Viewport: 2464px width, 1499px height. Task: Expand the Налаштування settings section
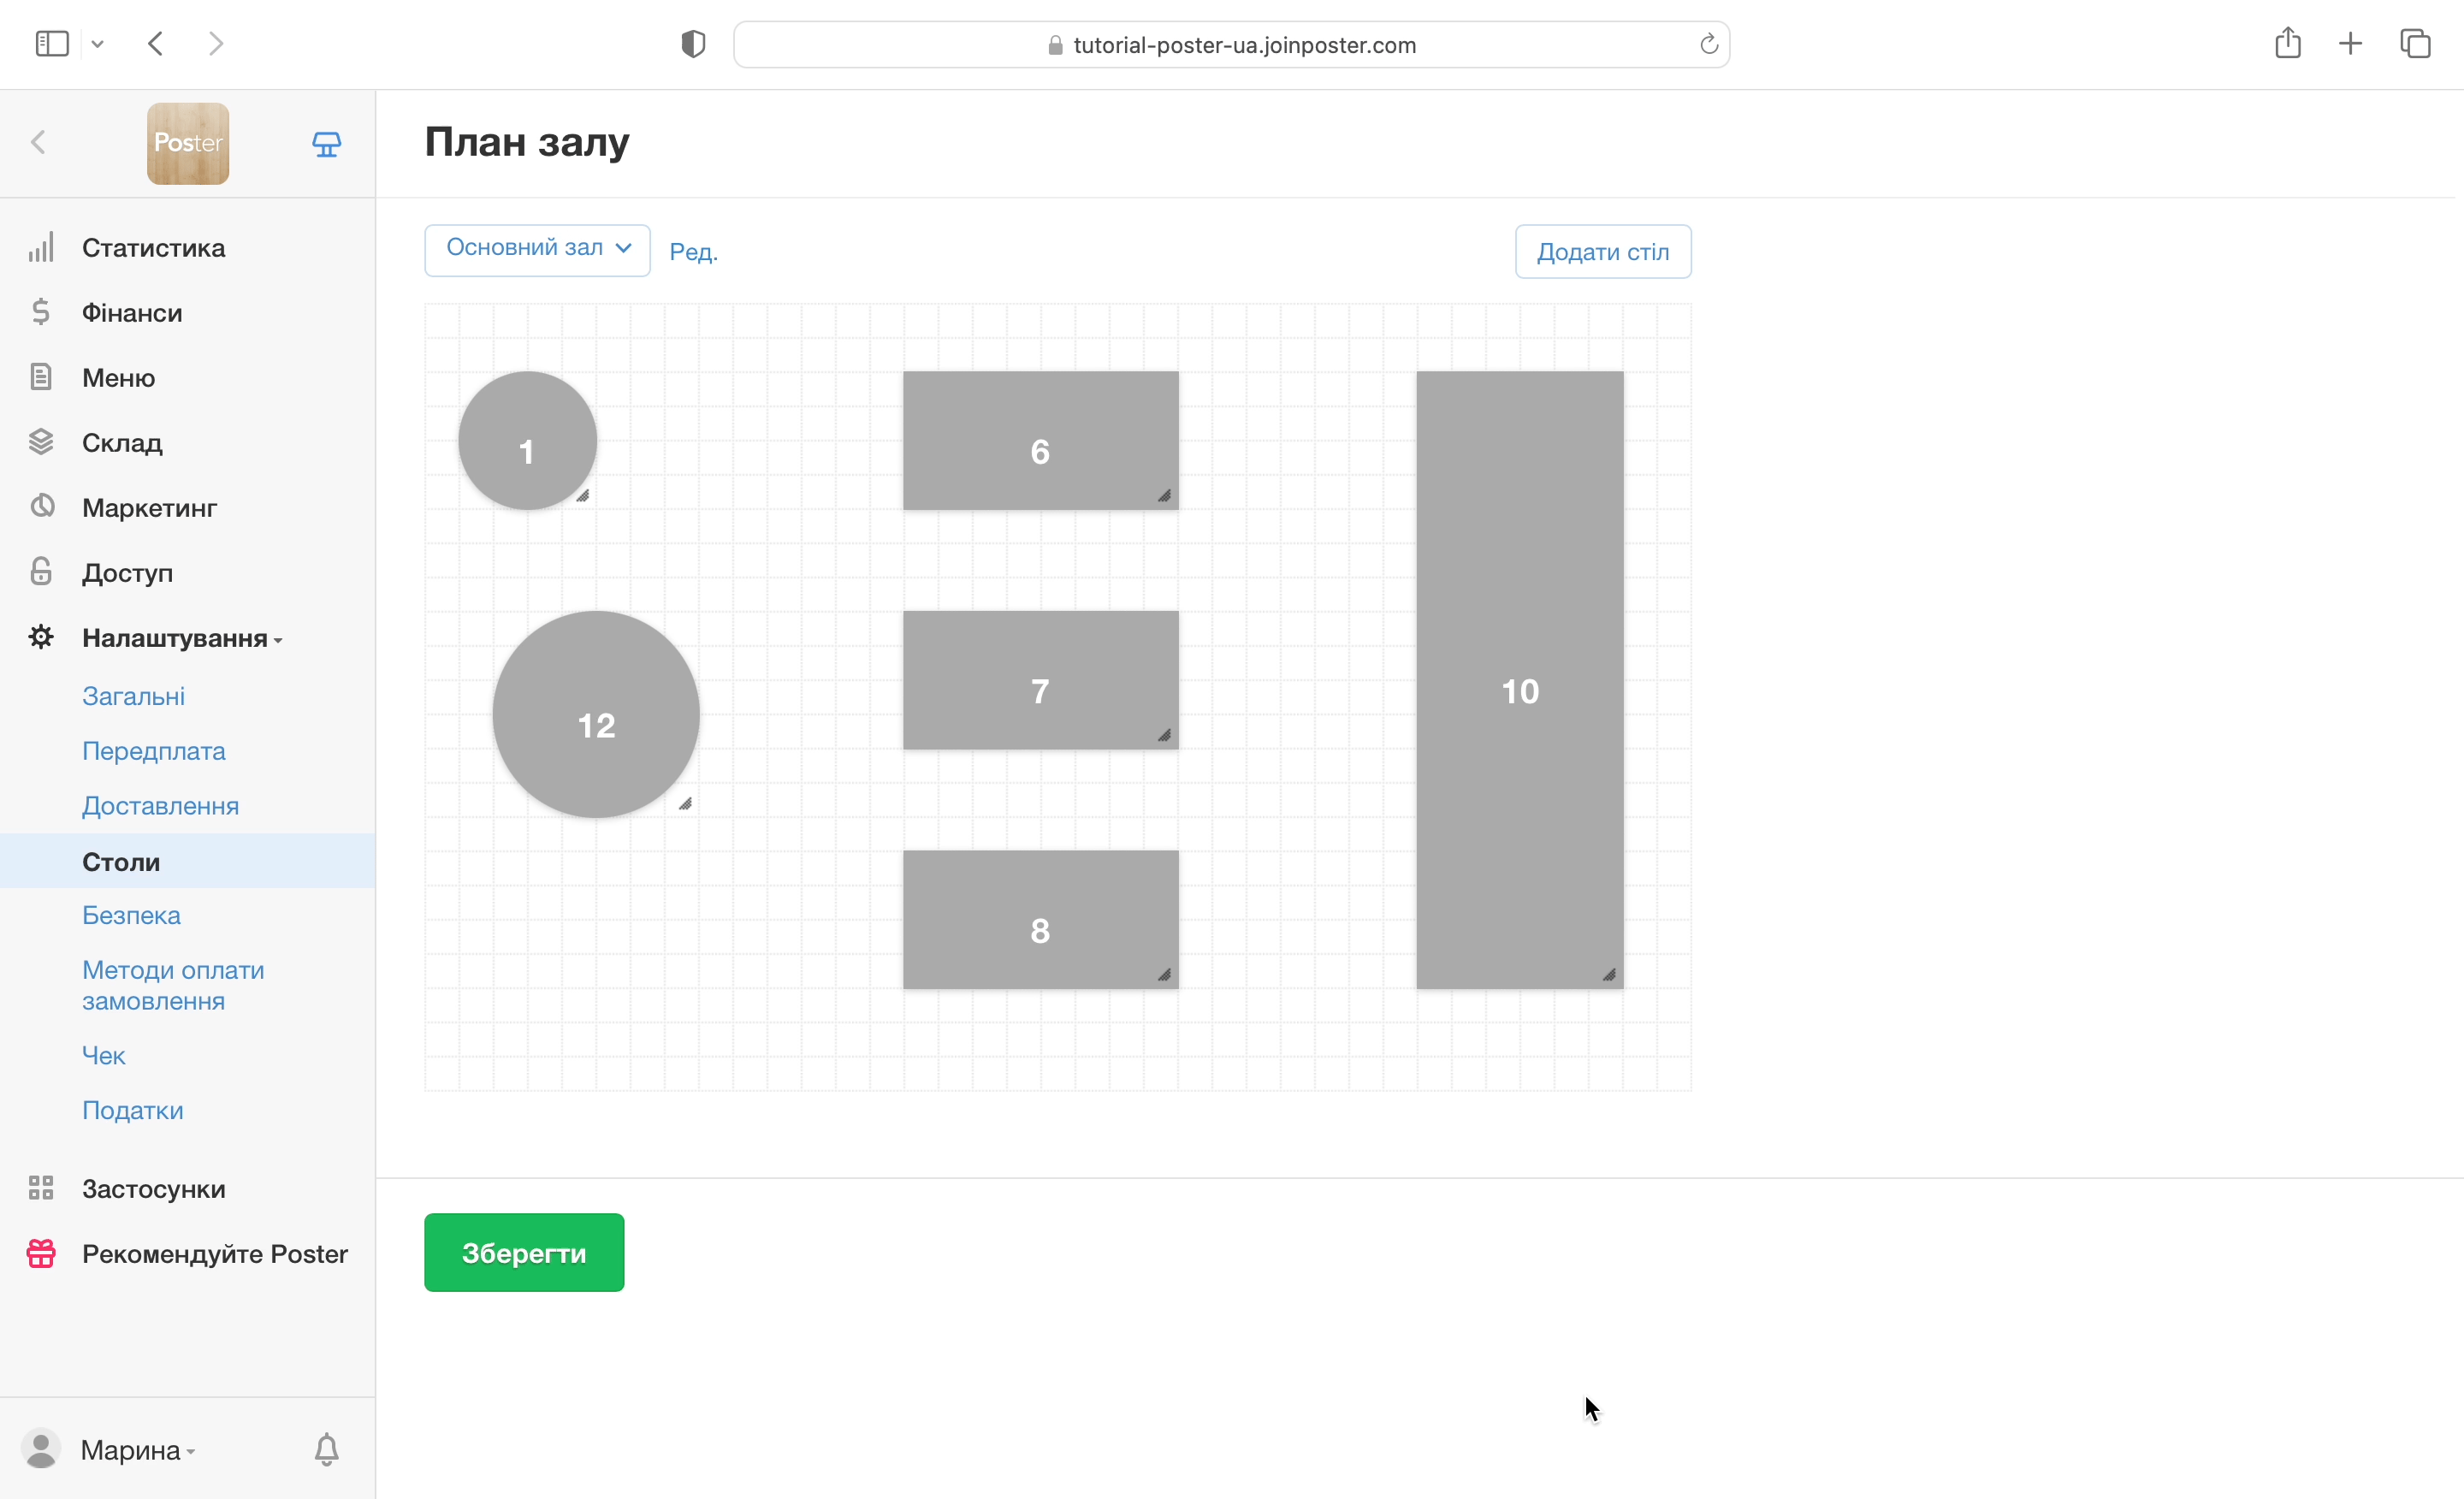point(175,638)
